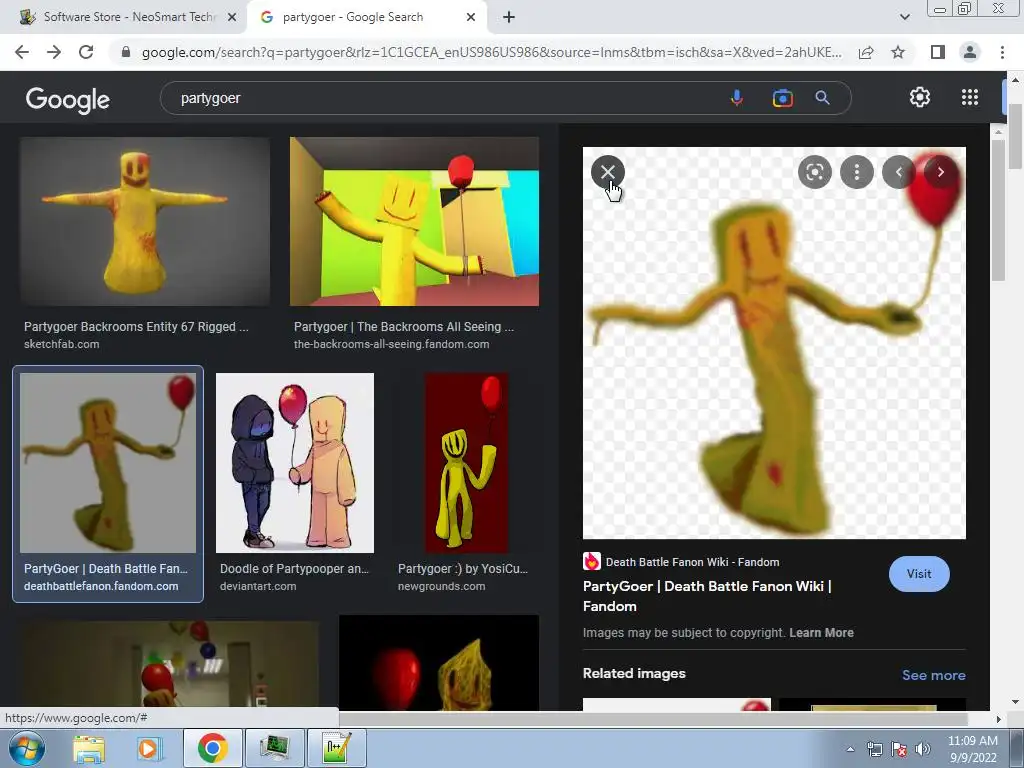Visit the Death Battle Fanon Wiki page
1024x768 pixels.
[919, 574]
